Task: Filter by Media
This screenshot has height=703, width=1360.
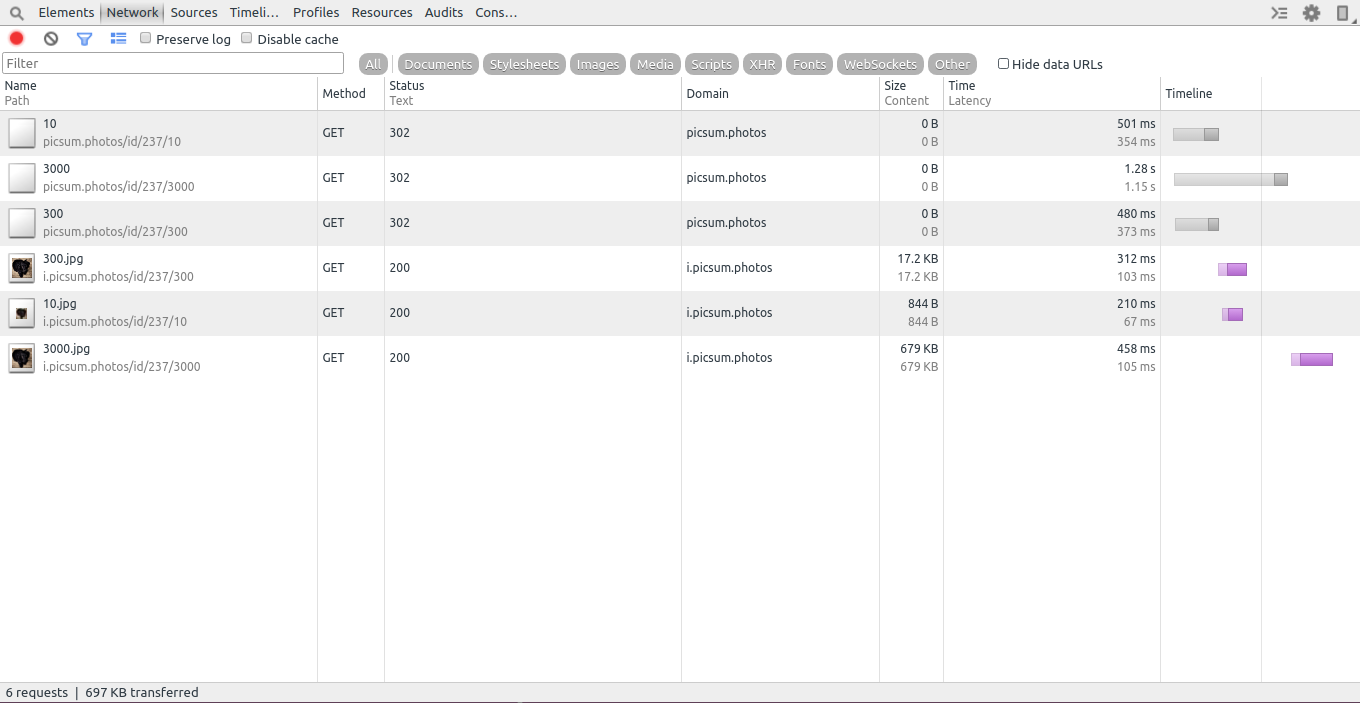Action: pyautogui.click(x=655, y=64)
